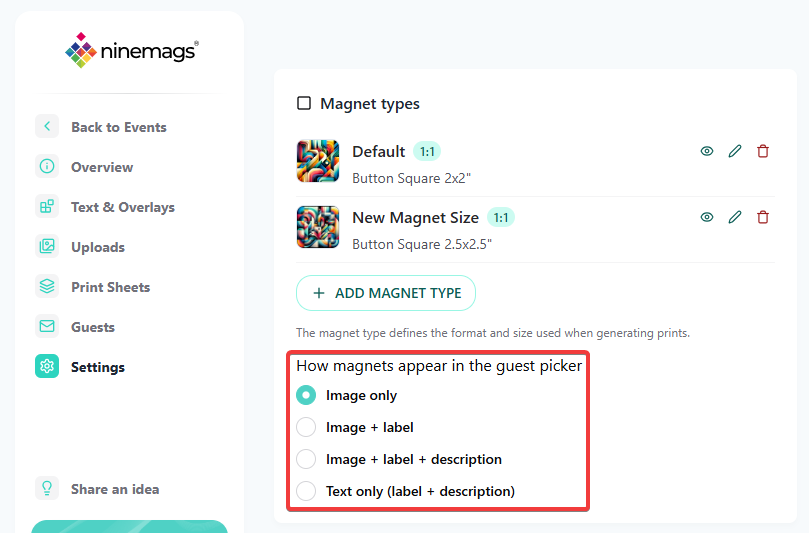Select Text only (label + description)

click(306, 491)
